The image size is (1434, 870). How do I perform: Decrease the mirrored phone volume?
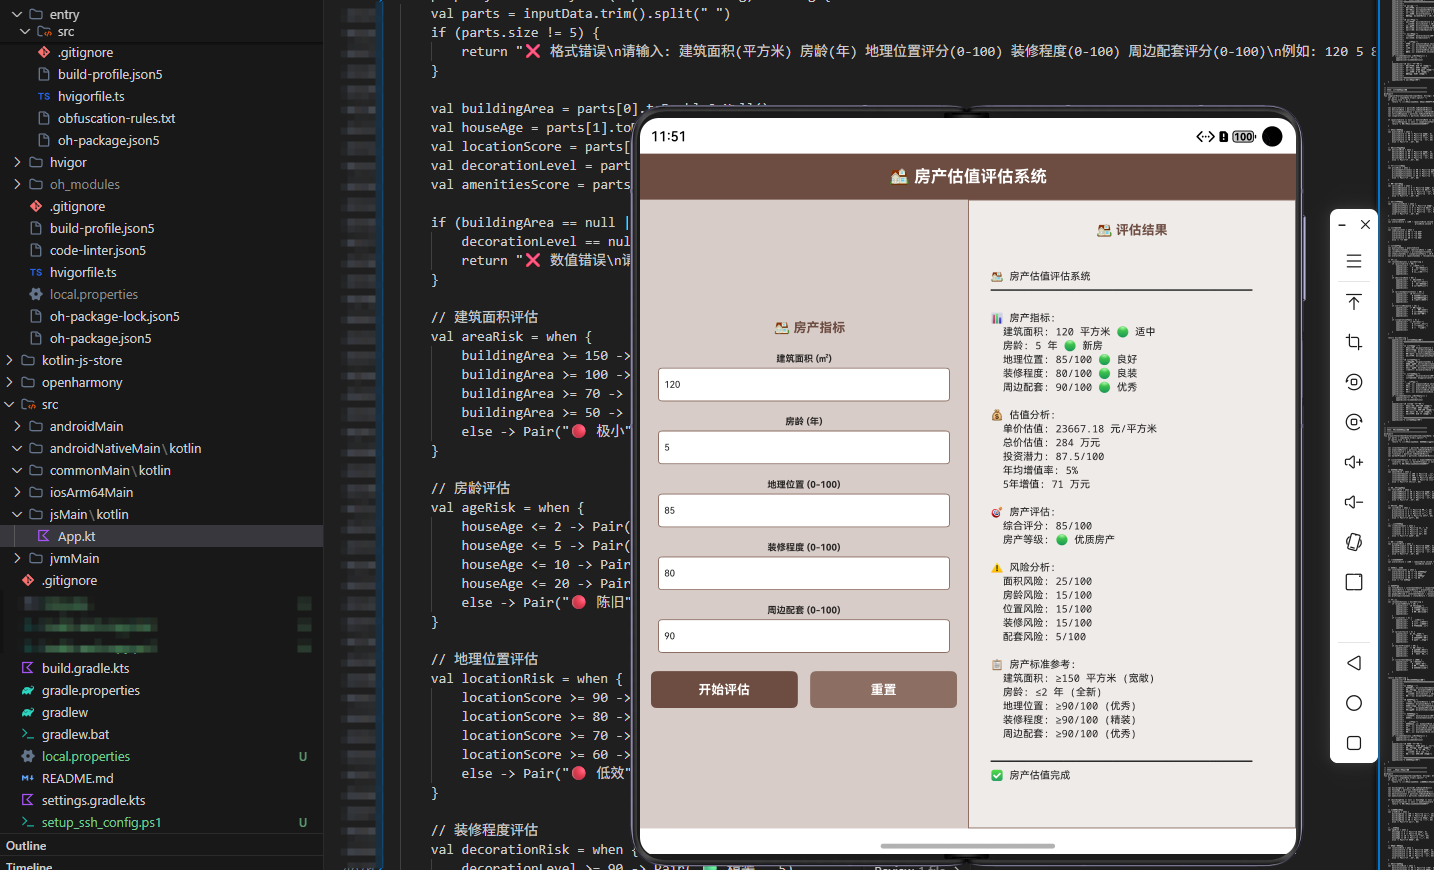point(1353,501)
